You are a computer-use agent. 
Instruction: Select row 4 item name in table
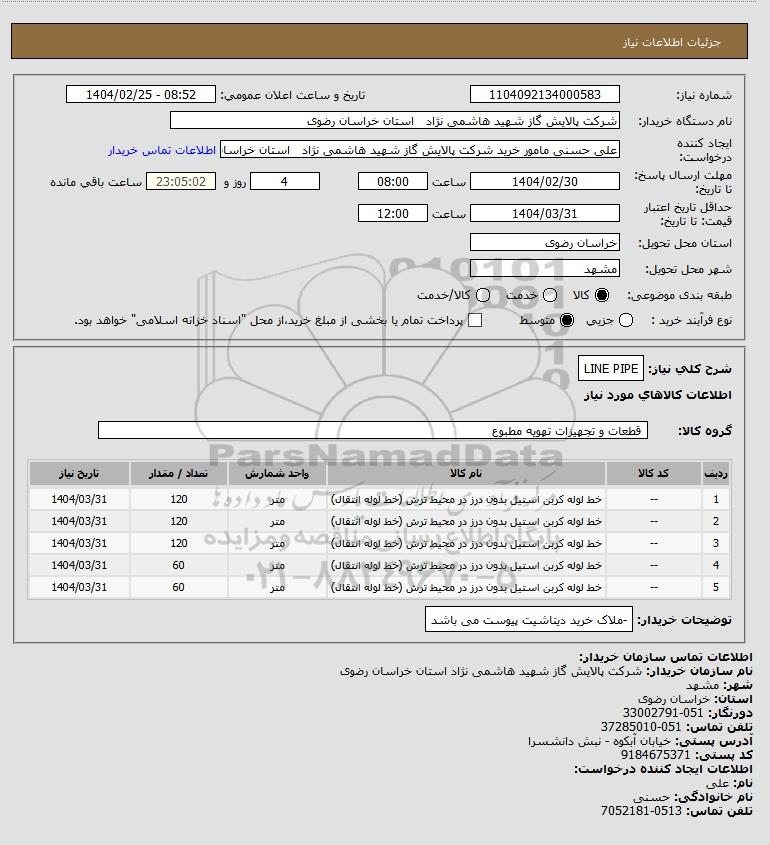coord(466,565)
